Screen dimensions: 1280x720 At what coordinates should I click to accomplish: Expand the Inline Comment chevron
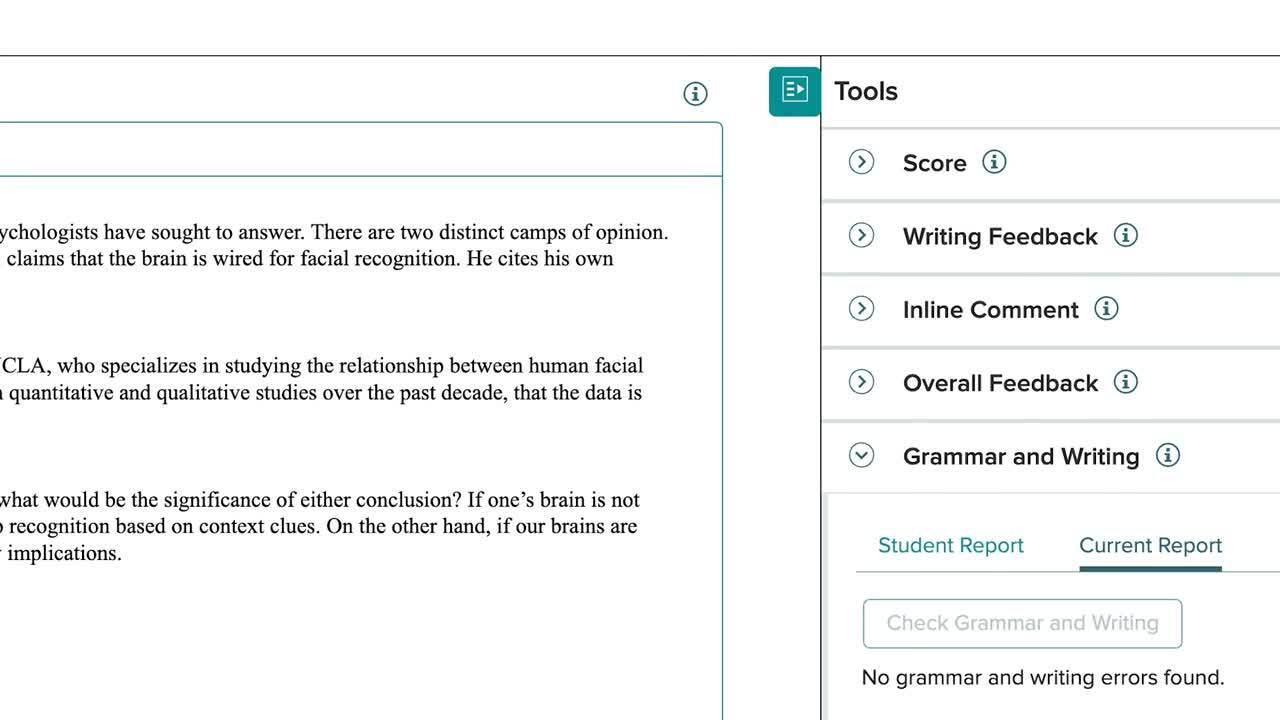click(x=861, y=309)
